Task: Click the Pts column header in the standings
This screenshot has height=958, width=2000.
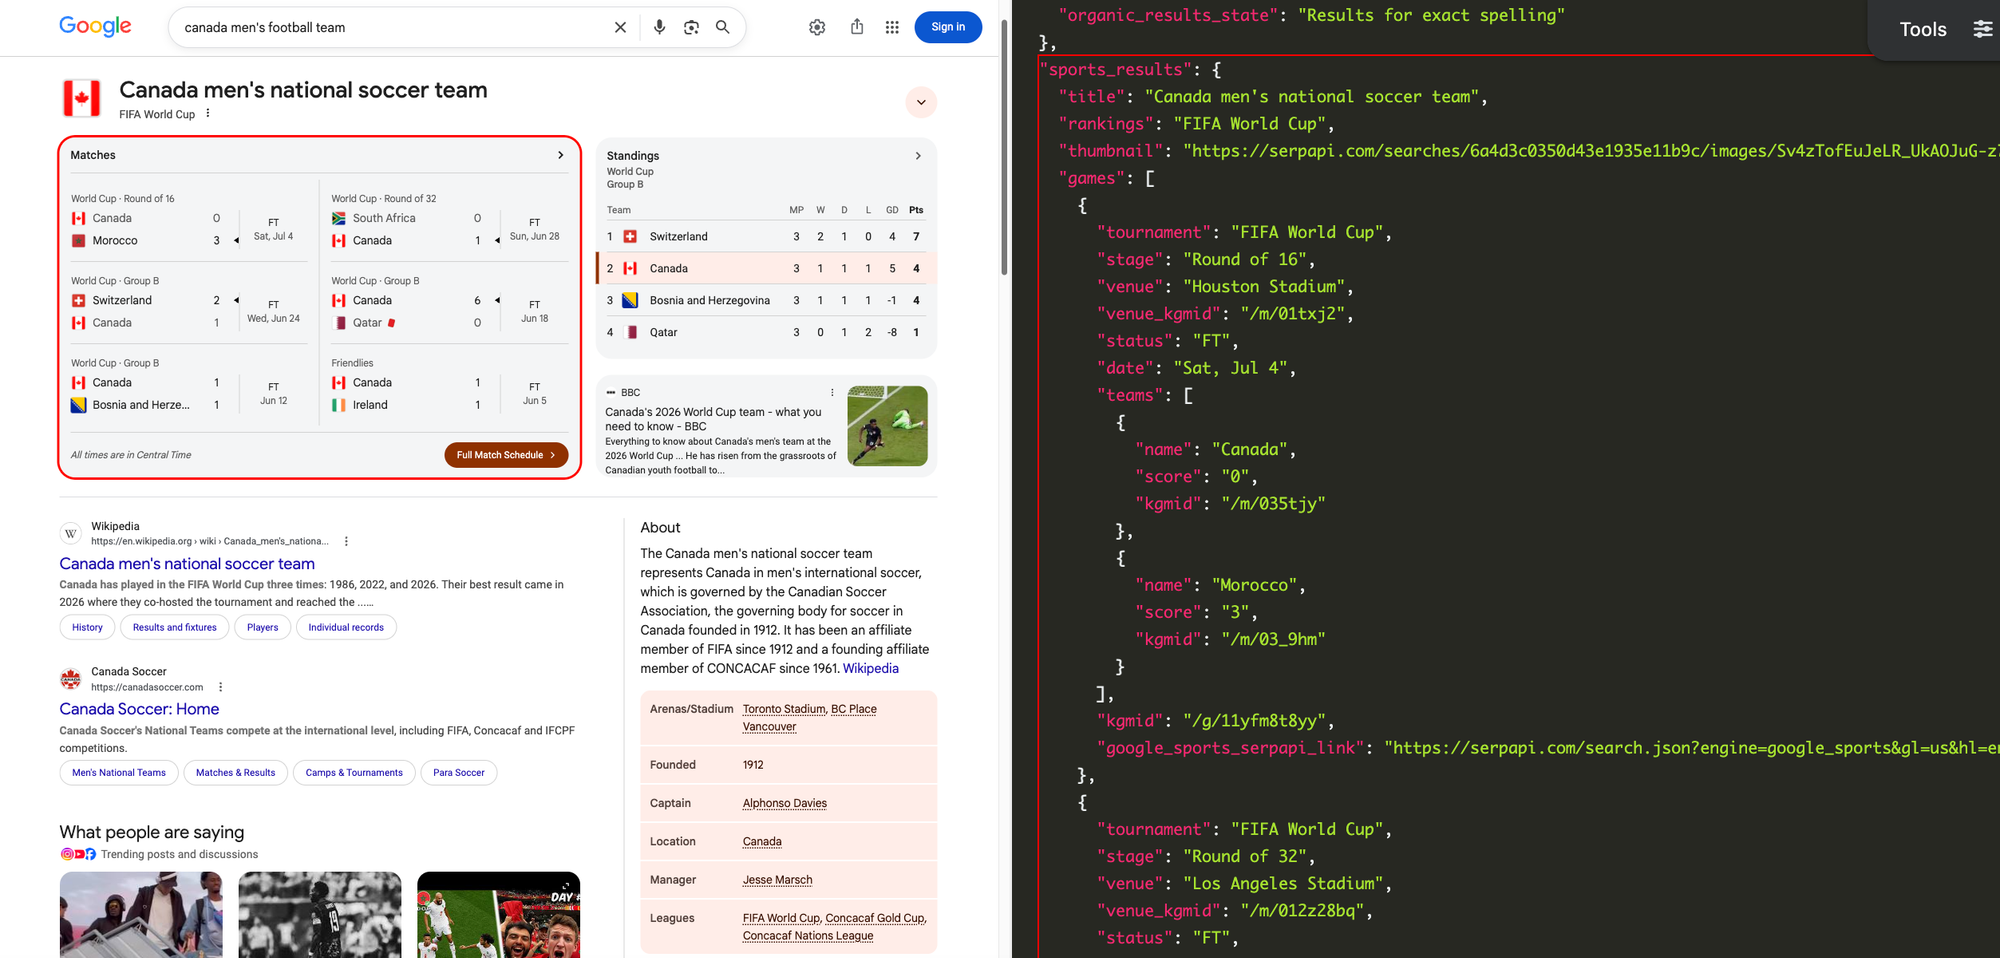Action: click(x=916, y=210)
